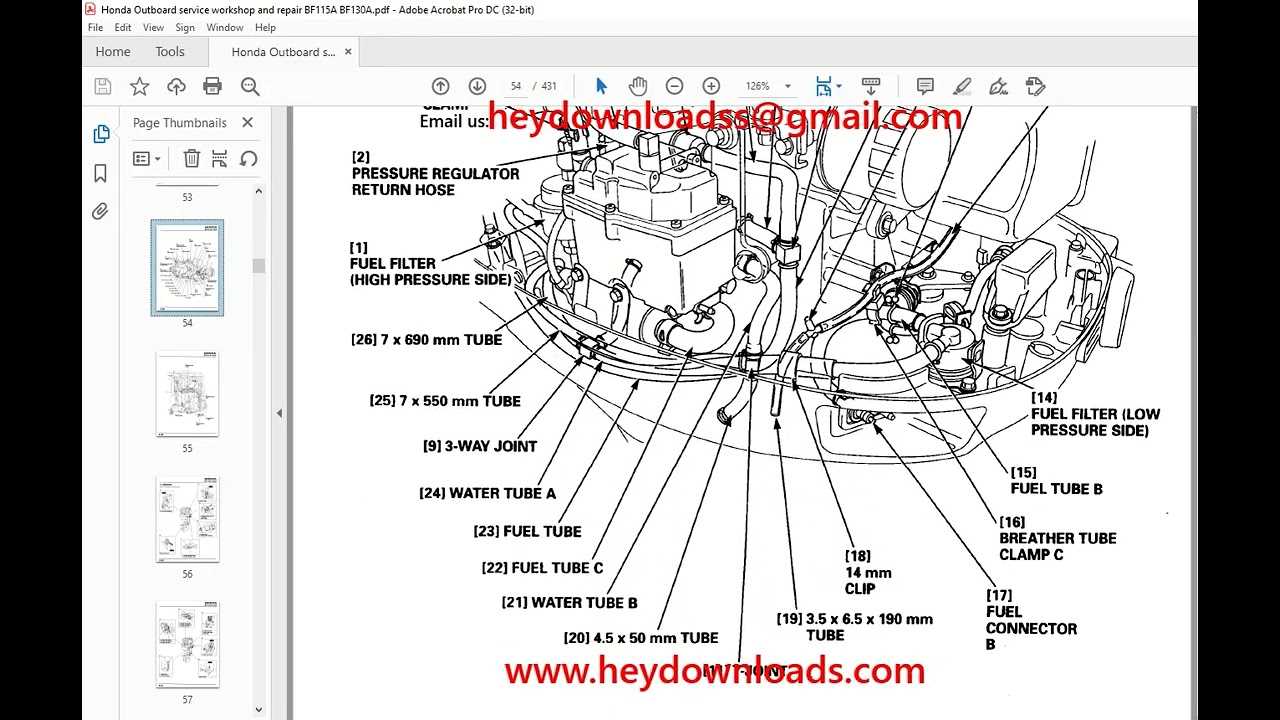
Task: Show the Page Thumbnails panel icon
Action: pyautogui.click(x=100, y=134)
